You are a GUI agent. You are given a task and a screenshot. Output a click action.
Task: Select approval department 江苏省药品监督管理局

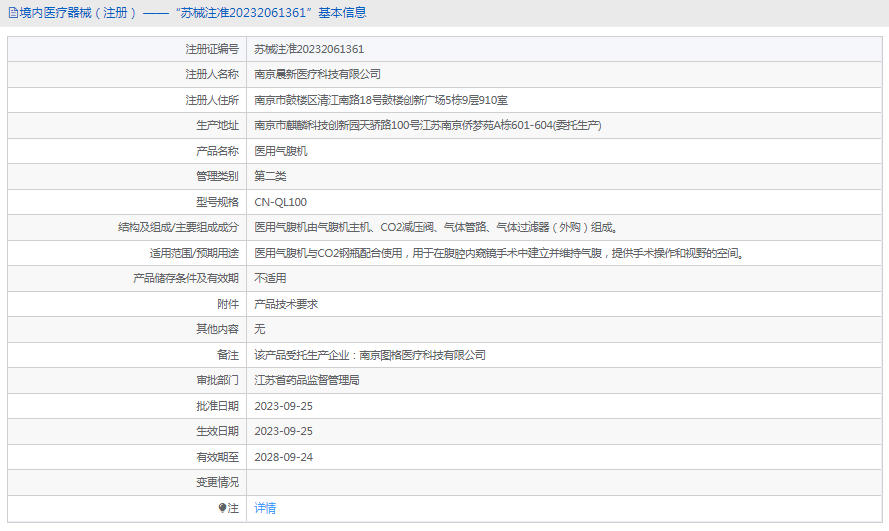click(x=307, y=380)
